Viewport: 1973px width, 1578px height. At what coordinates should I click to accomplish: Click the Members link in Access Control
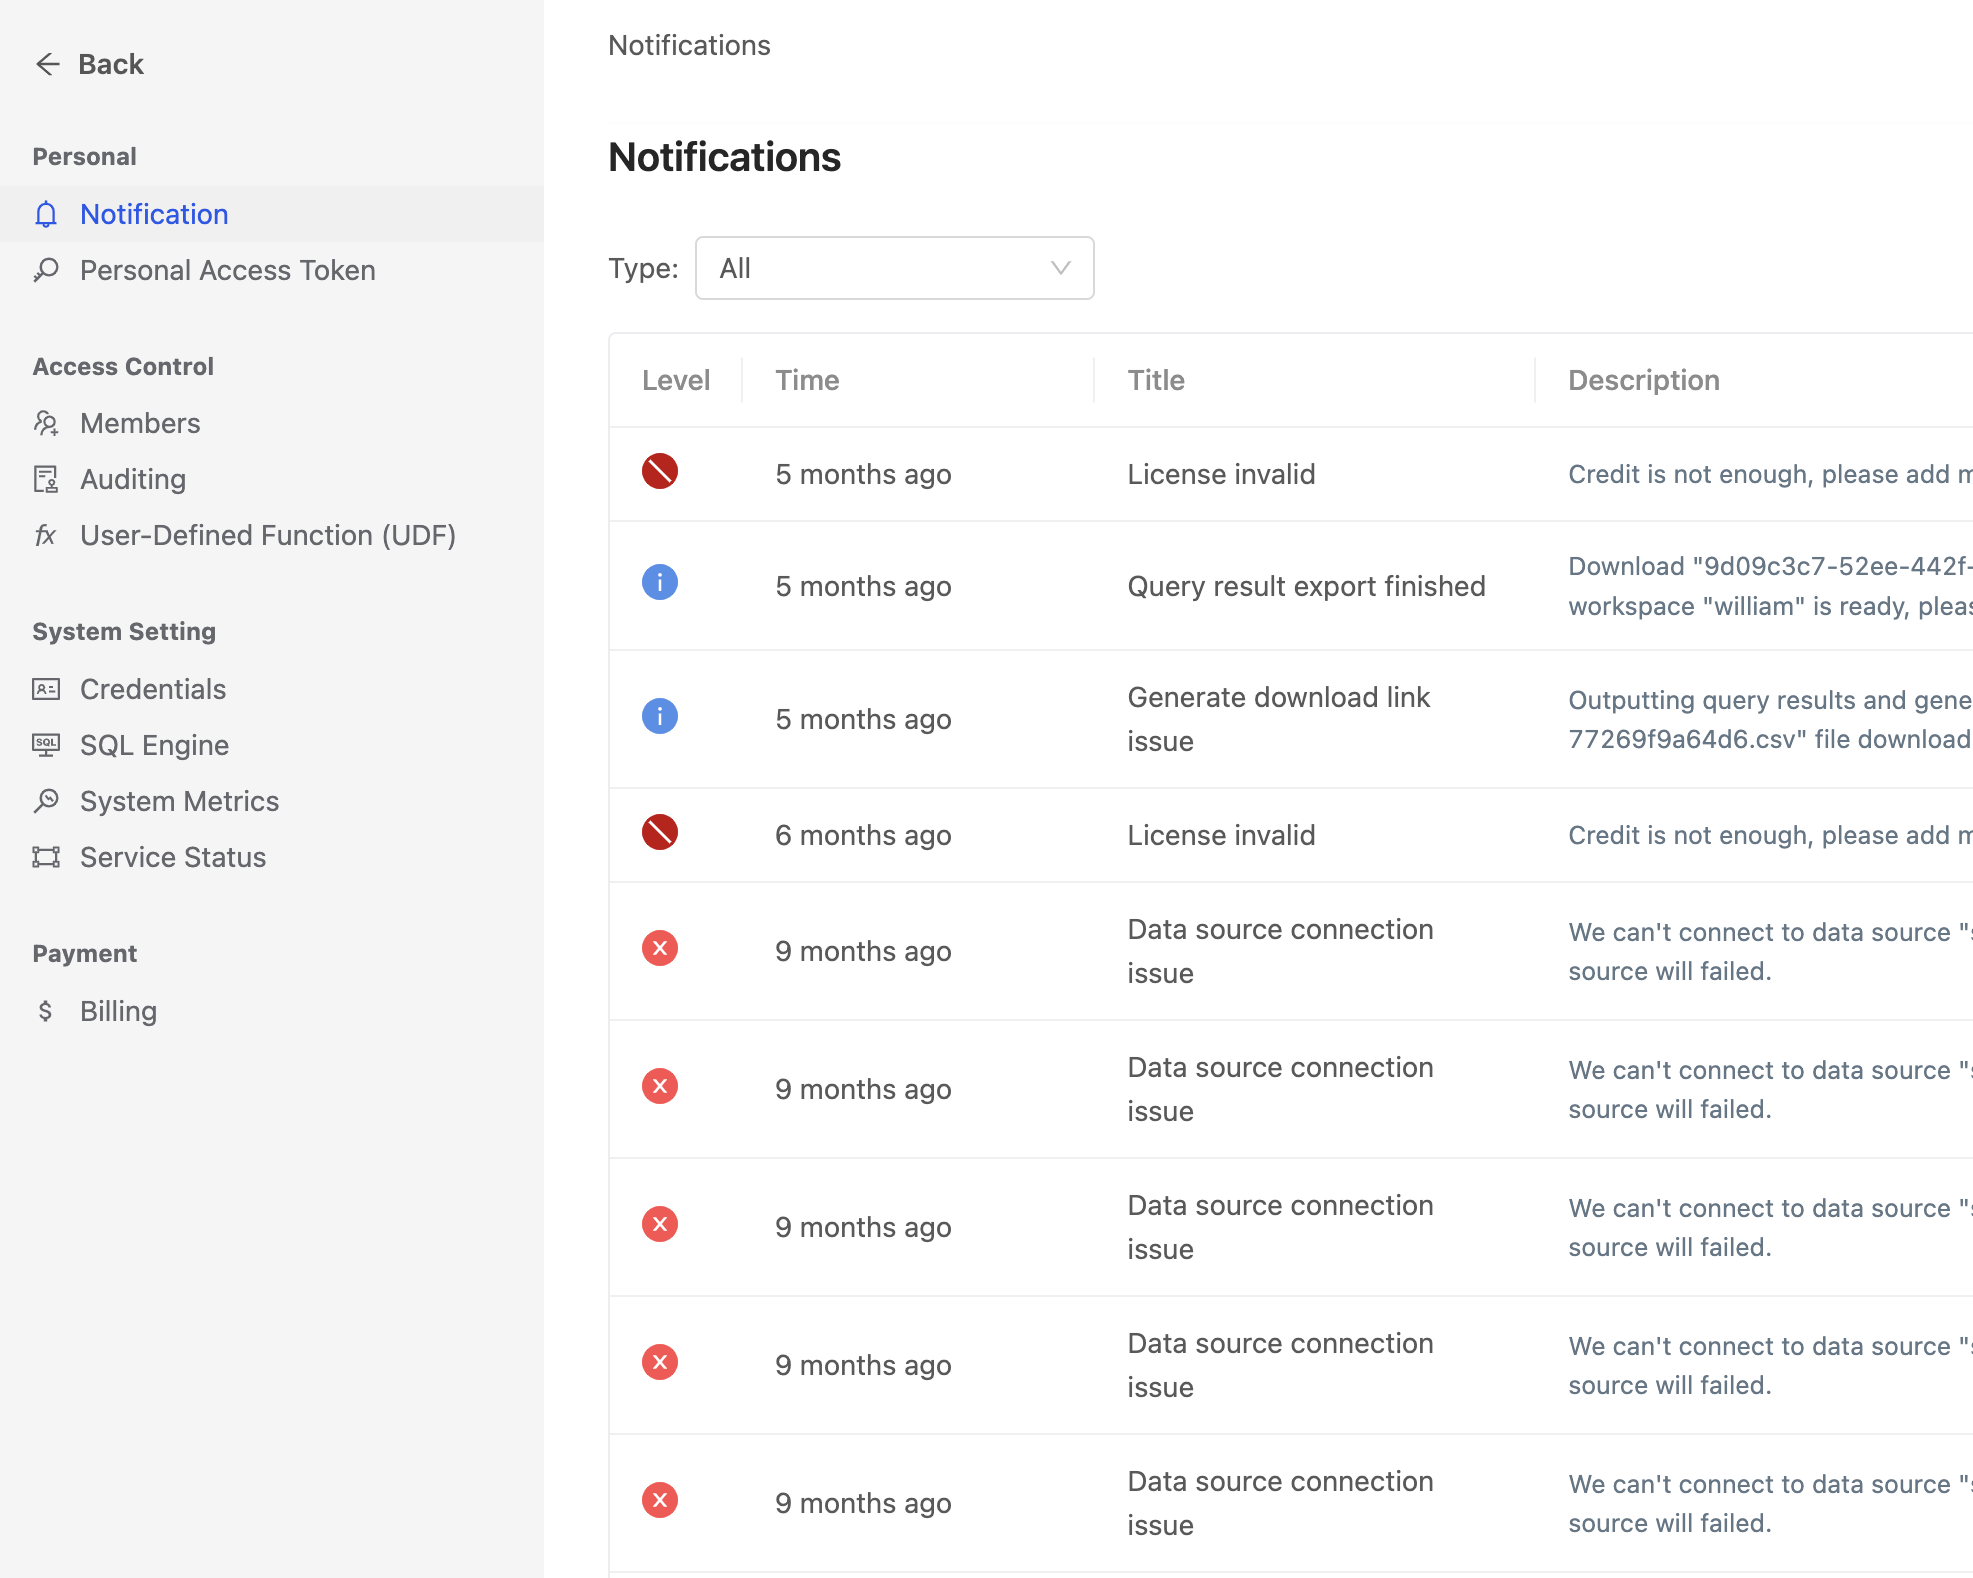[x=140, y=422]
